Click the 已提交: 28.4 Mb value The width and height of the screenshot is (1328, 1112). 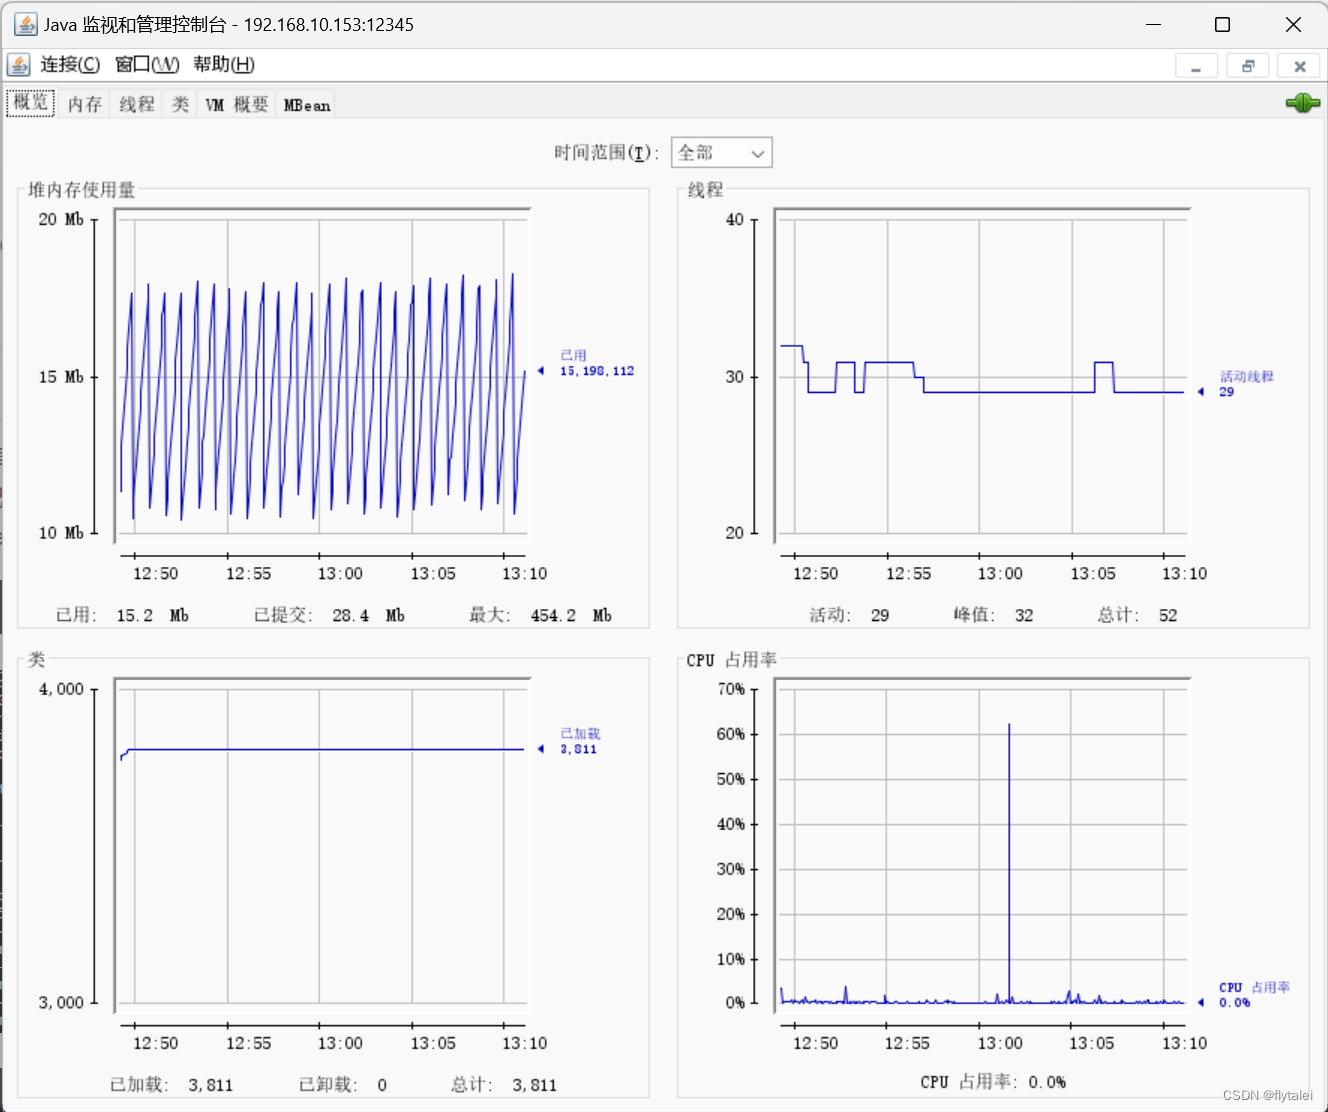click(x=329, y=615)
